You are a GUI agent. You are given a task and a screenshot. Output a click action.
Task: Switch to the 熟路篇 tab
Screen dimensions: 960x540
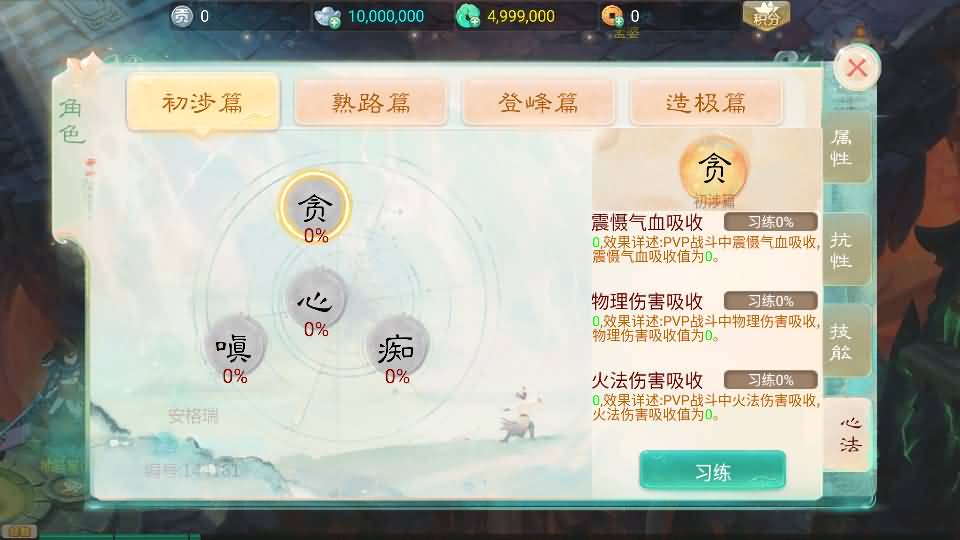371,102
